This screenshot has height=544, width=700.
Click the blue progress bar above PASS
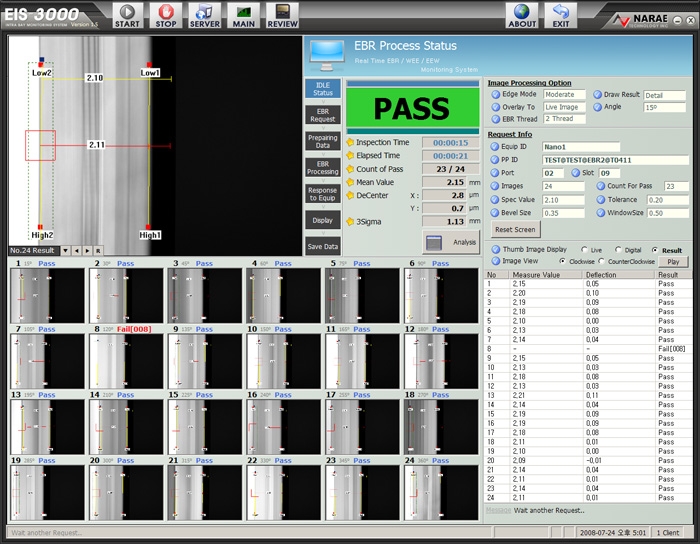coord(412,83)
